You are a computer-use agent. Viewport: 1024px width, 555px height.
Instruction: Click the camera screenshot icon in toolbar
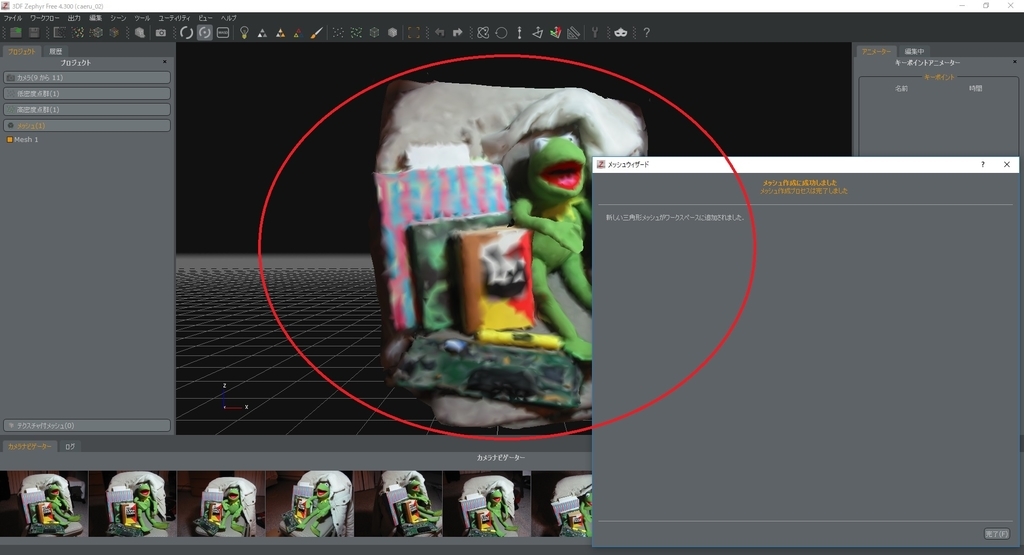[161, 33]
